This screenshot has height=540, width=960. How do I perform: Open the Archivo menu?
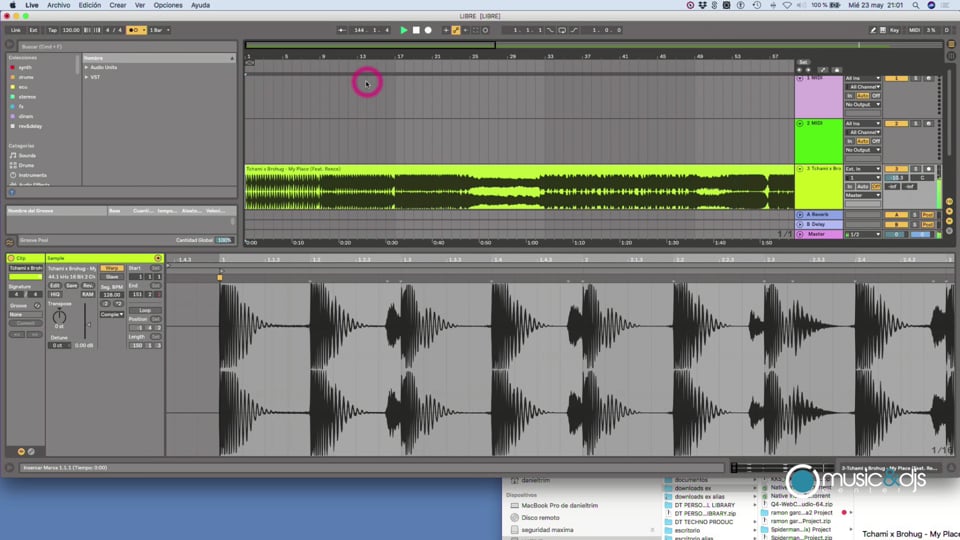(59, 5)
